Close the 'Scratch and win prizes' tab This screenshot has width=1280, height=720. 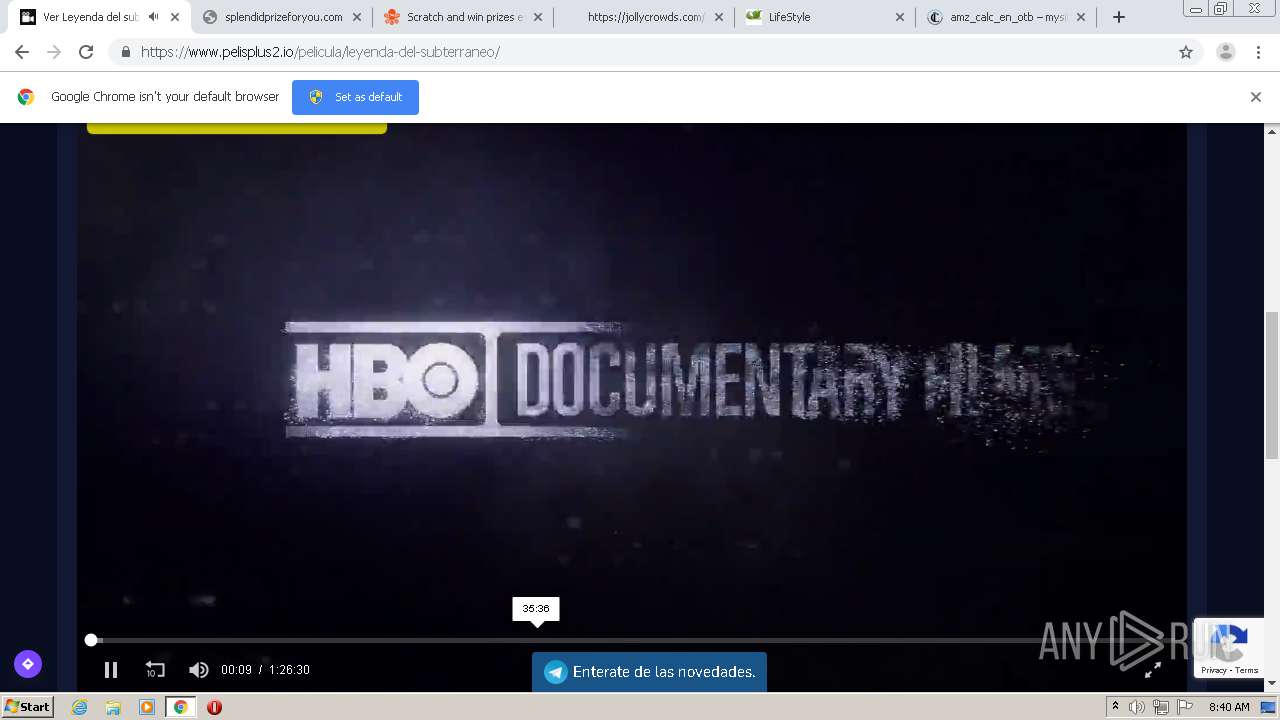coord(538,17)
